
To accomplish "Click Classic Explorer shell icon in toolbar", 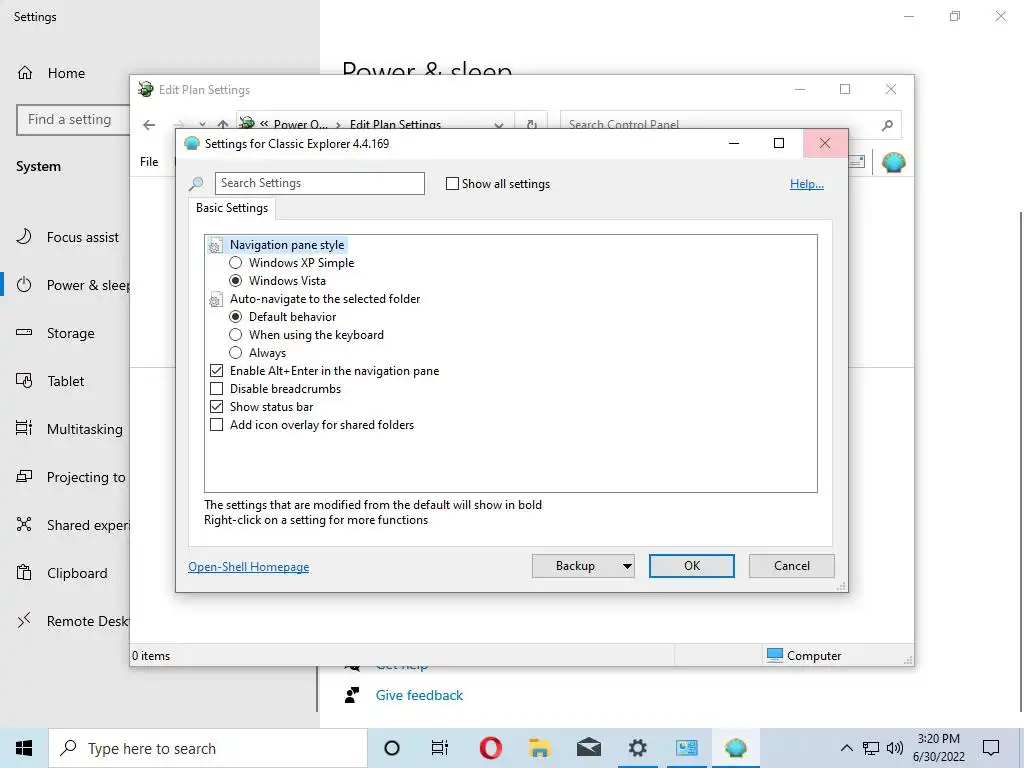I will coord(893,161).
